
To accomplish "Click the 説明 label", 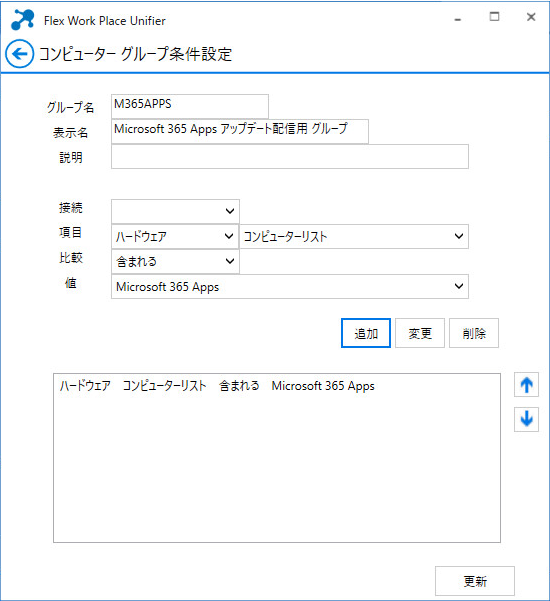I will click(x=71, y=157).
